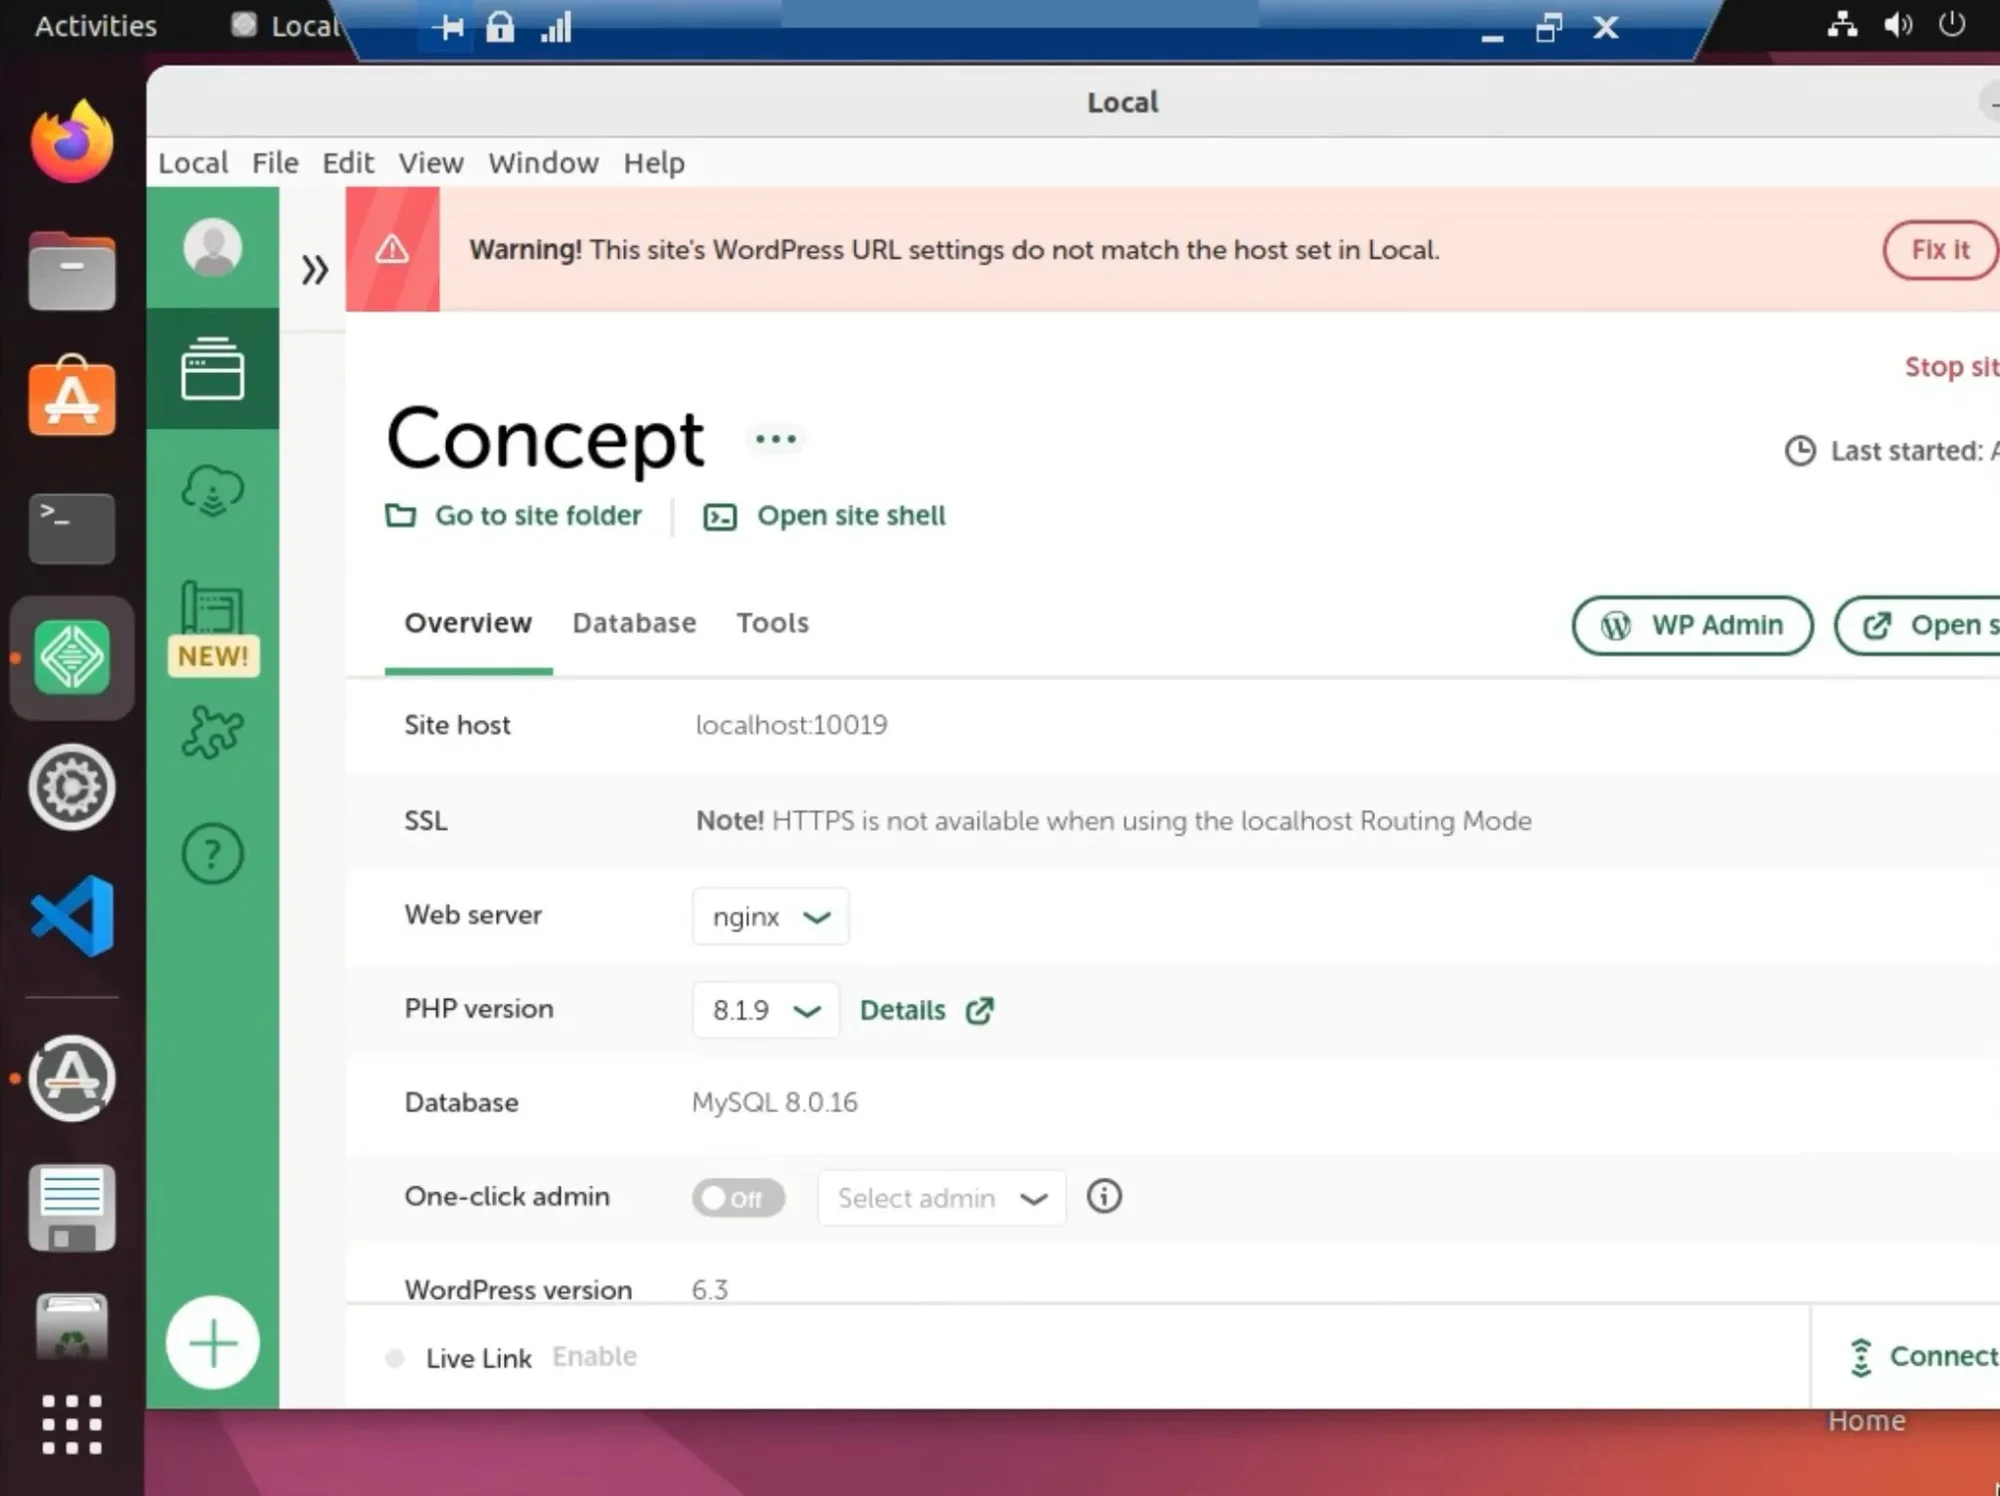Viewport: 2000px width, 1496px height.
Task: Open Software Updater in the dock
Action: 71,1078
